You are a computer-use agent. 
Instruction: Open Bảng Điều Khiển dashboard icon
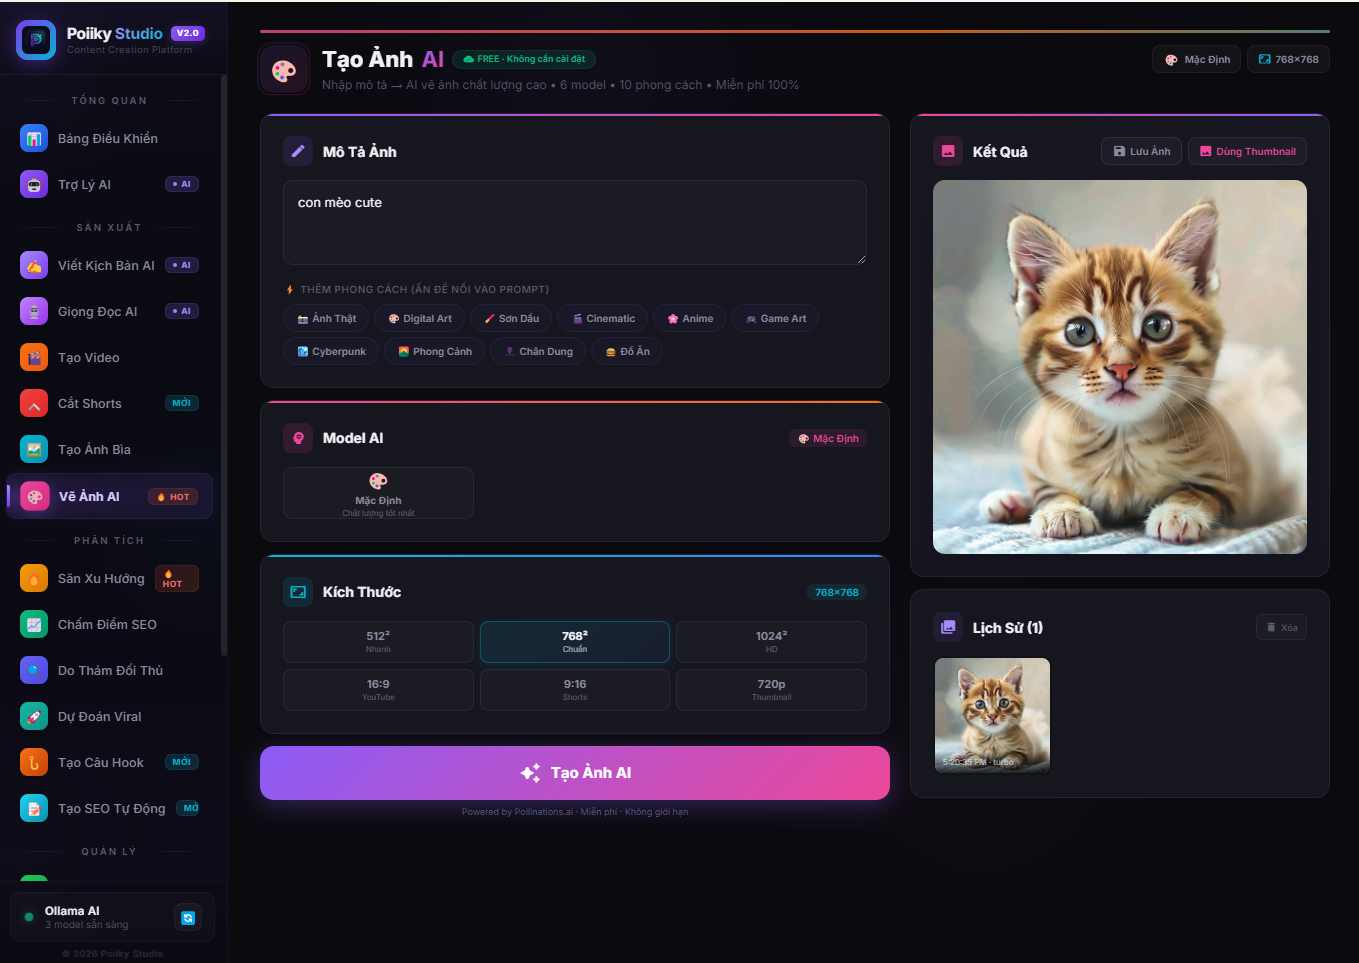pyautogui.click(x=34, y=138)
